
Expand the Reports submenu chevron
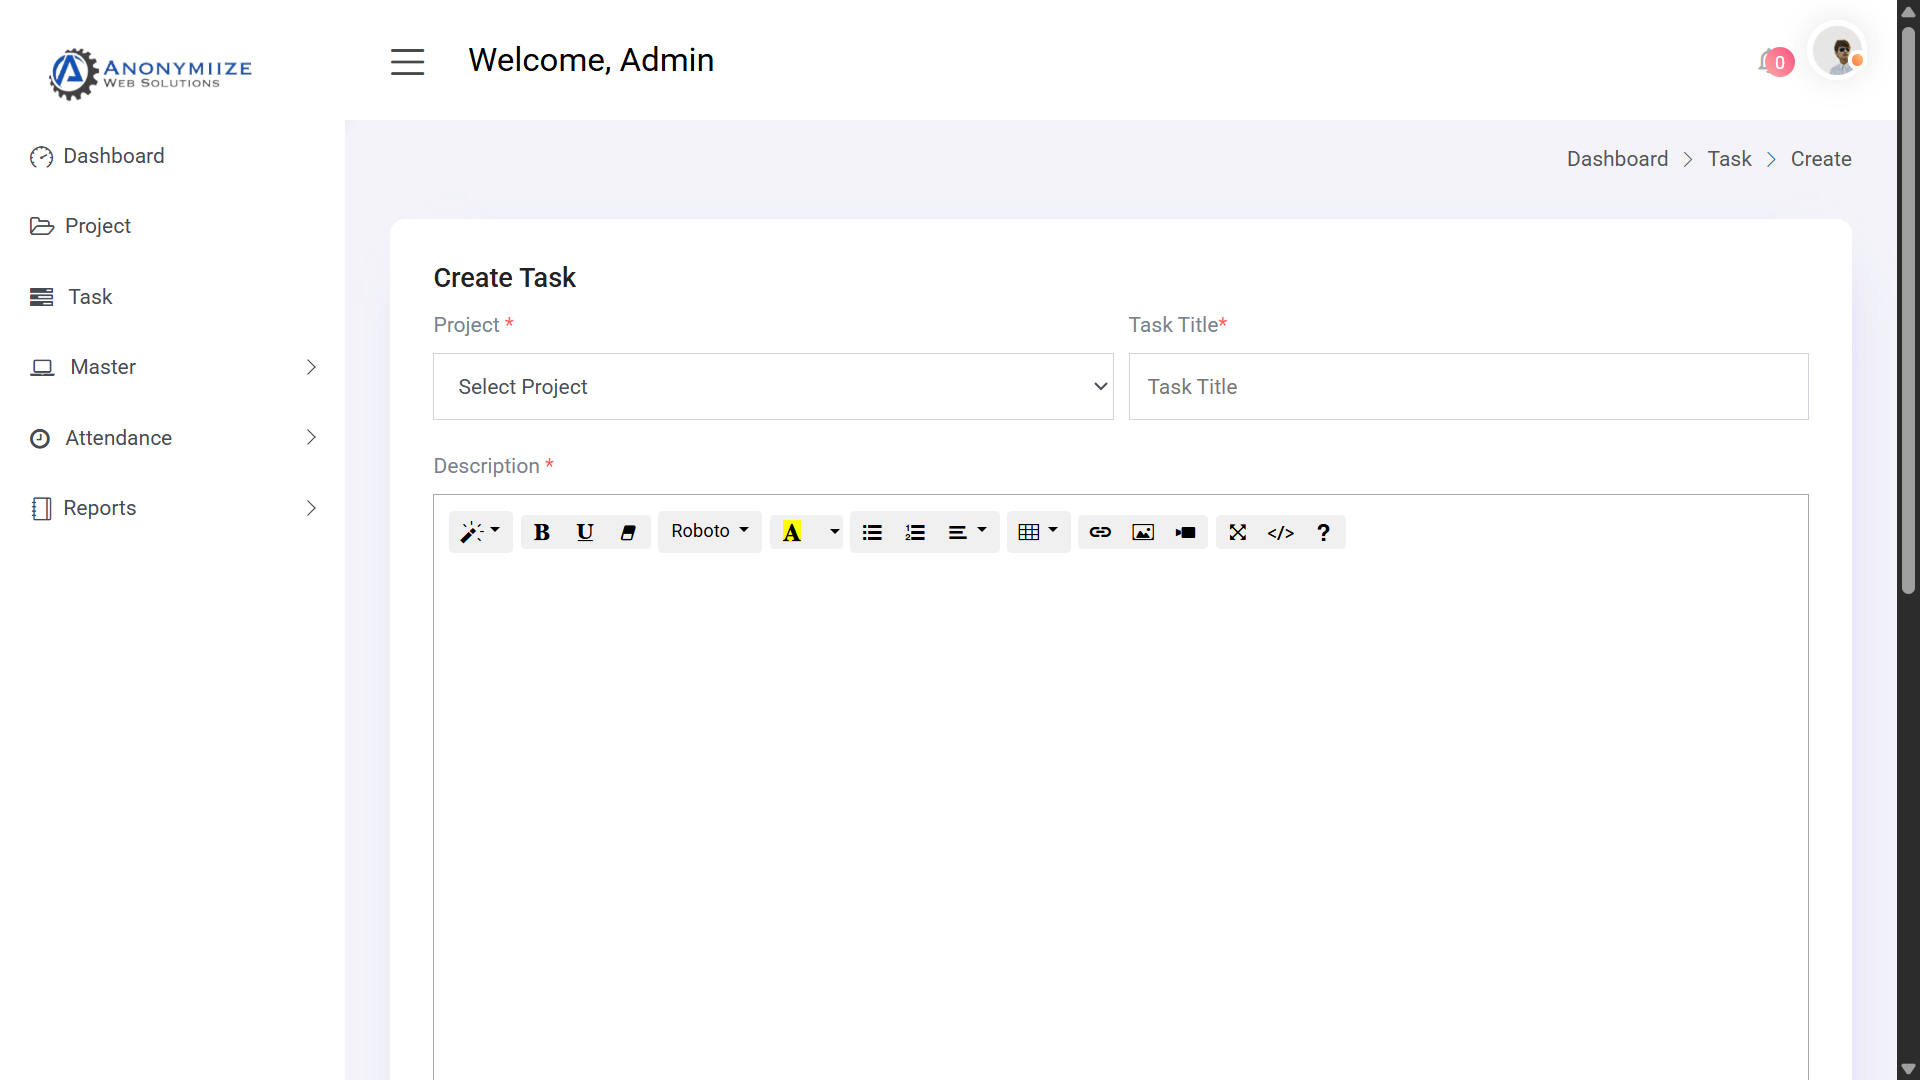(311, 508)
